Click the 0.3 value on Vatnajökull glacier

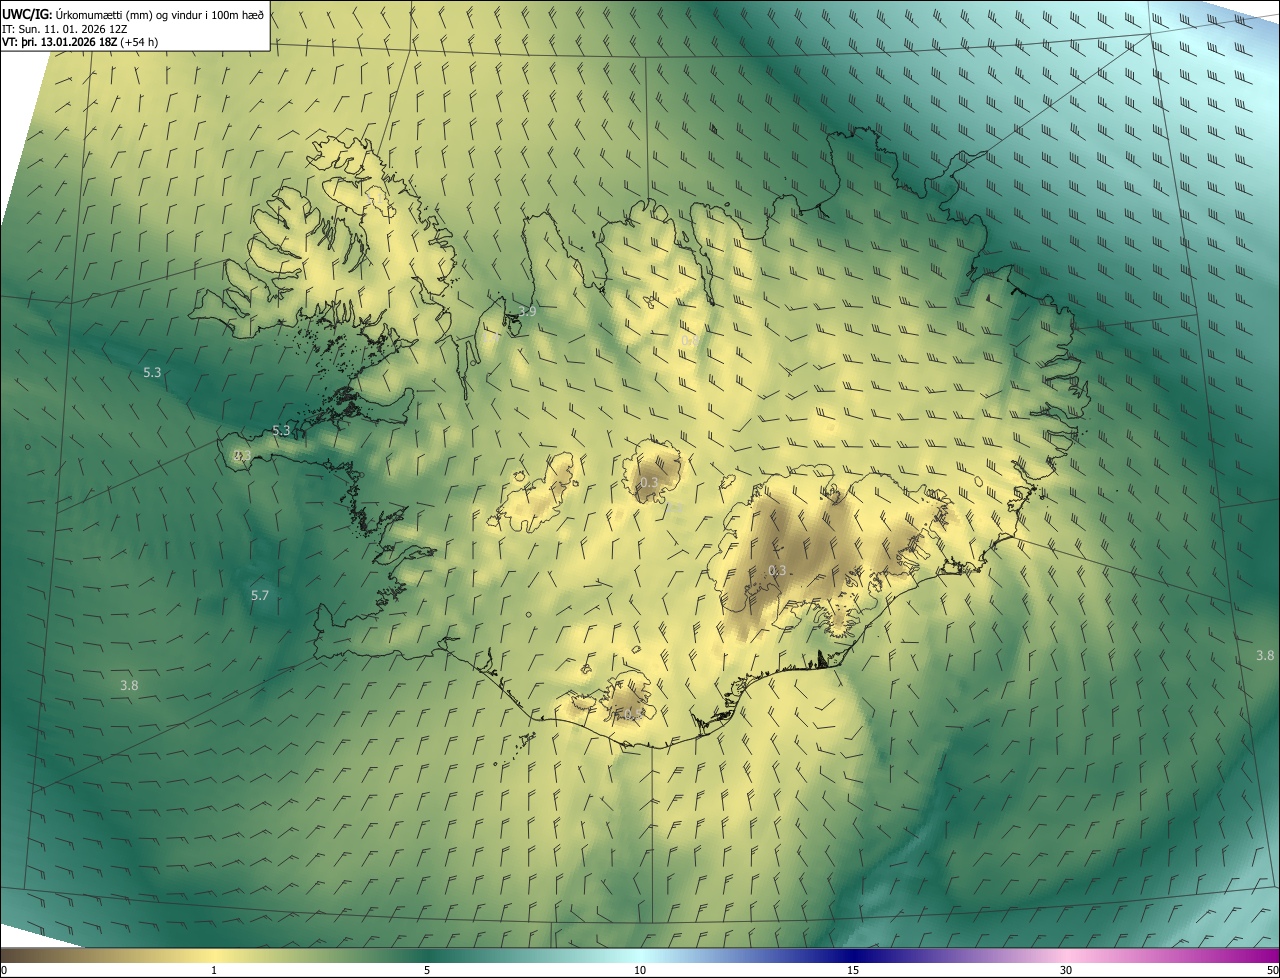click(777, 571)
